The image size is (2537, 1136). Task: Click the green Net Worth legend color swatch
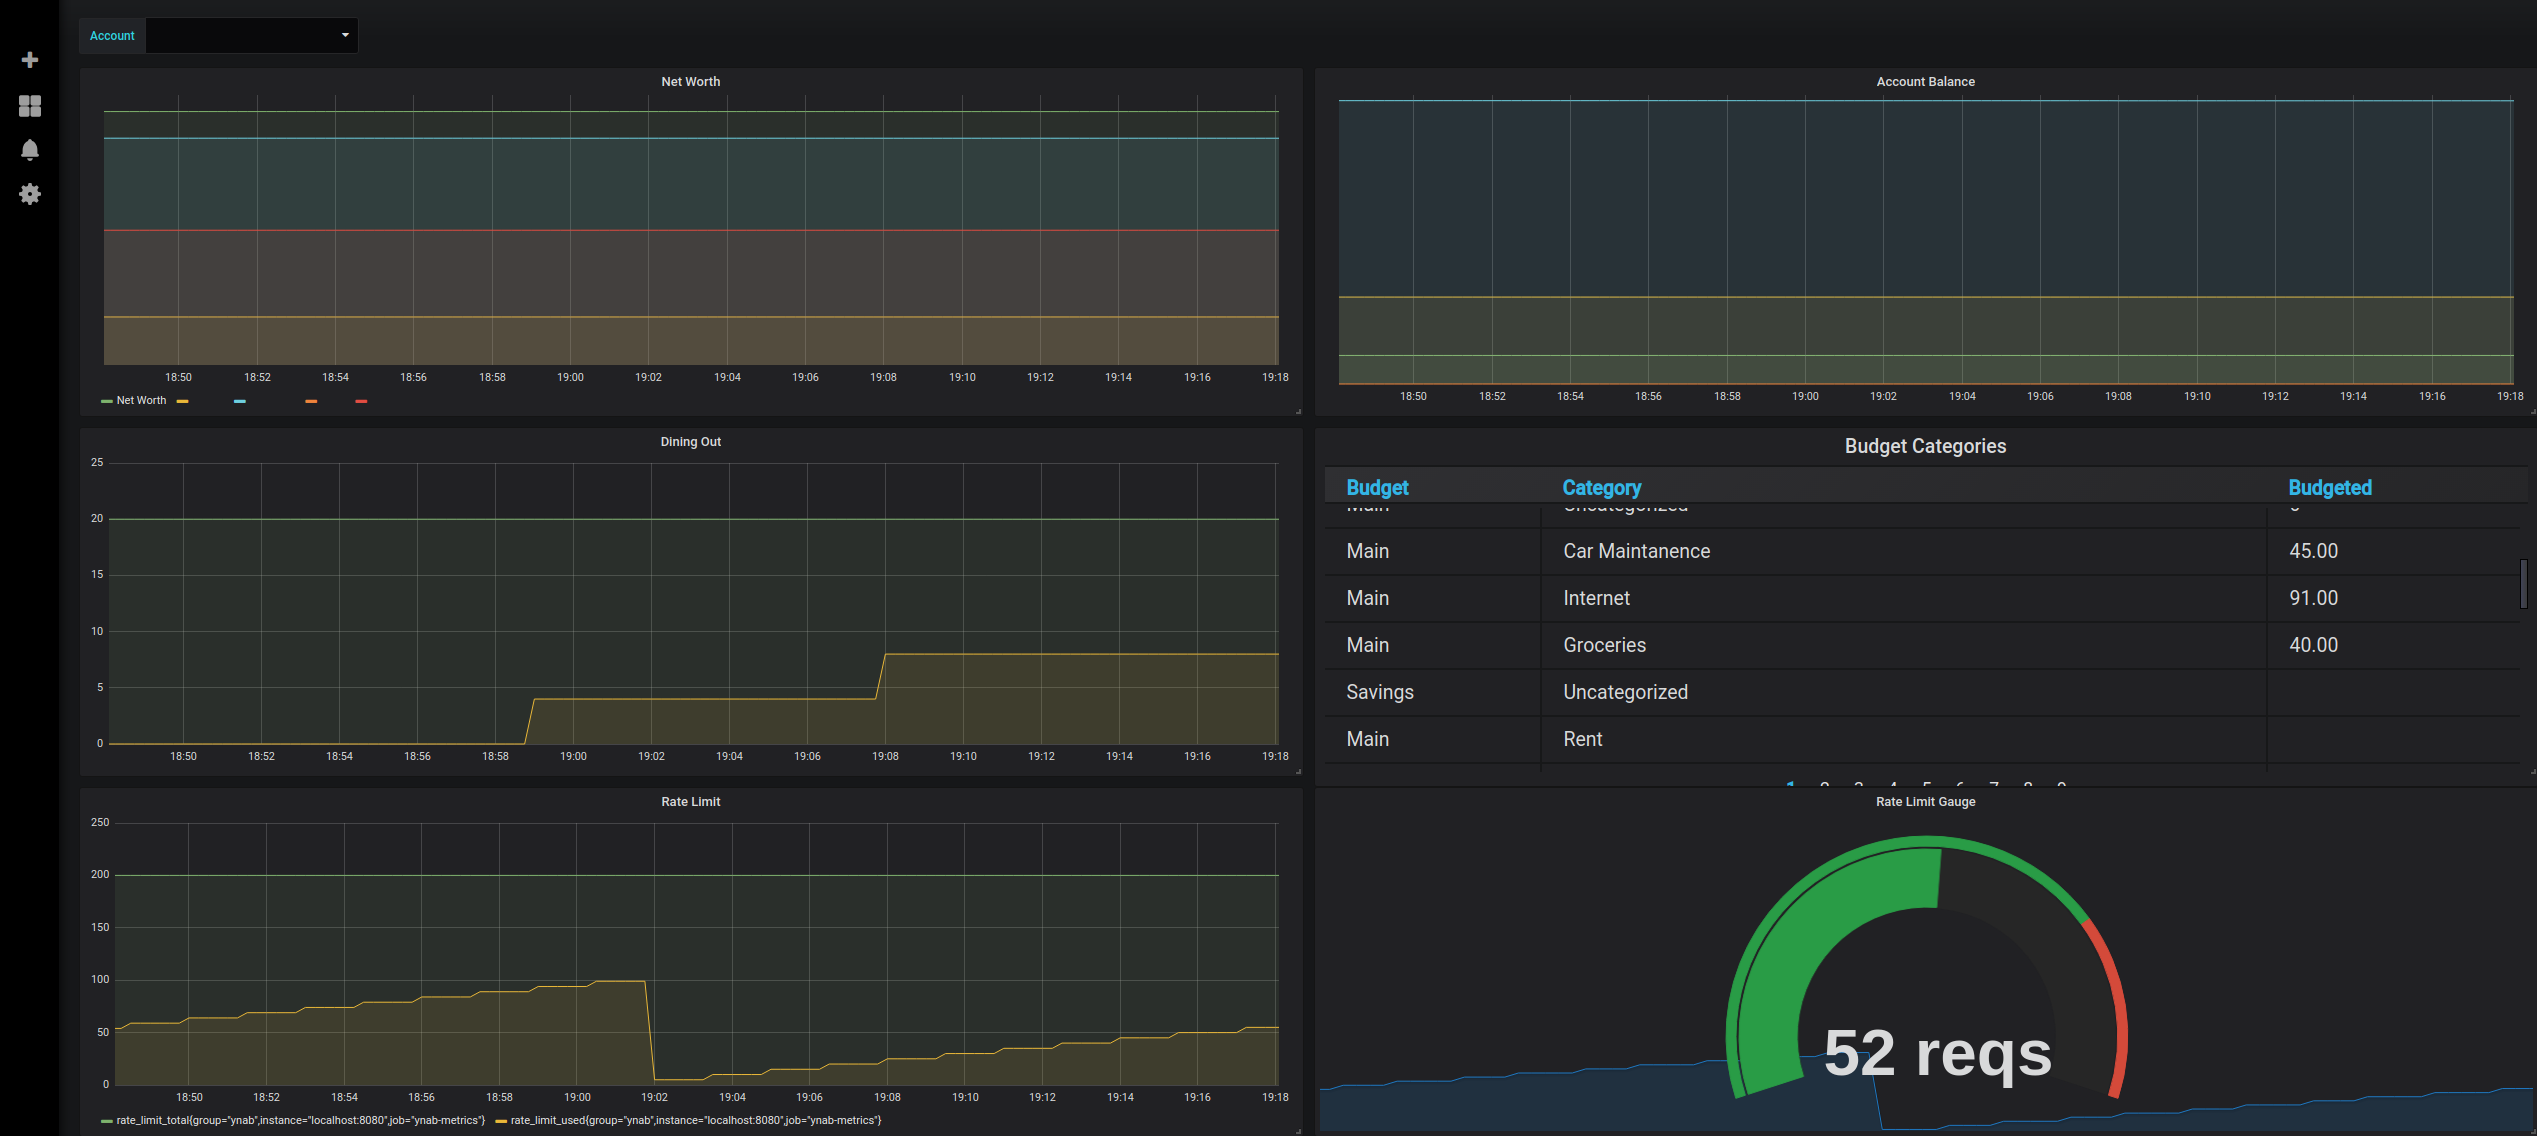pyautogui.click(x=106, y=401)
